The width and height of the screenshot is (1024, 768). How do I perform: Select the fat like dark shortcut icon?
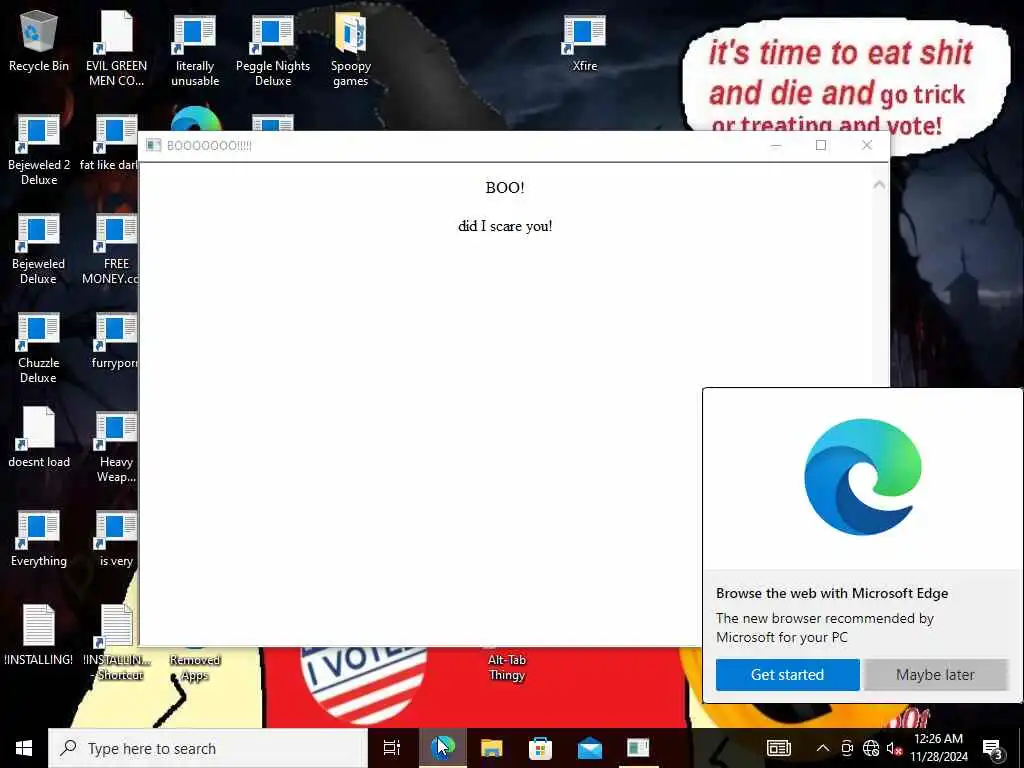point(111,143)
